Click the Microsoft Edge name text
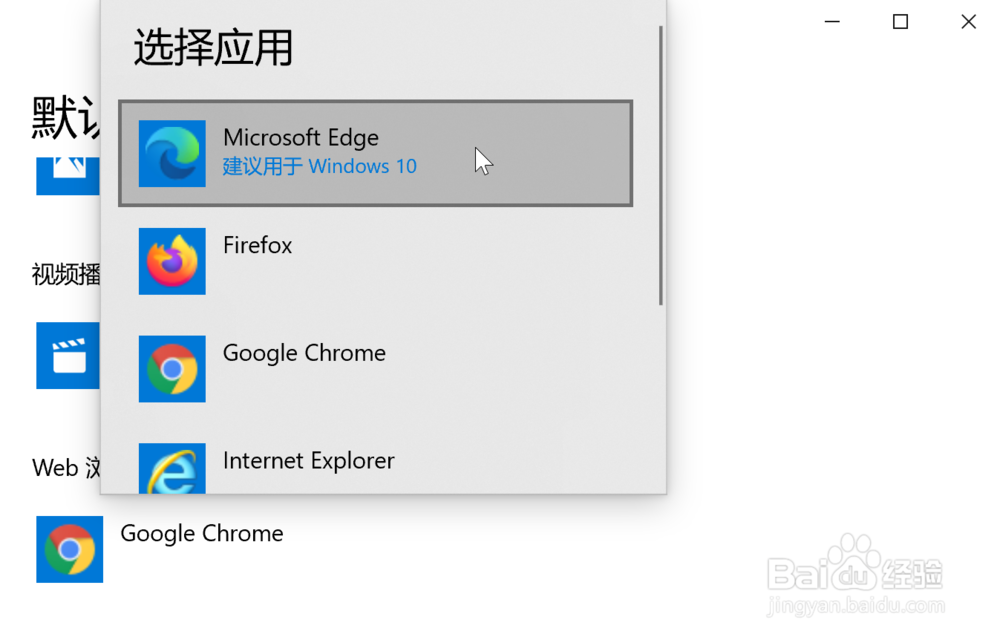Viewport: 1000px width, 640px height. [301, 138]
